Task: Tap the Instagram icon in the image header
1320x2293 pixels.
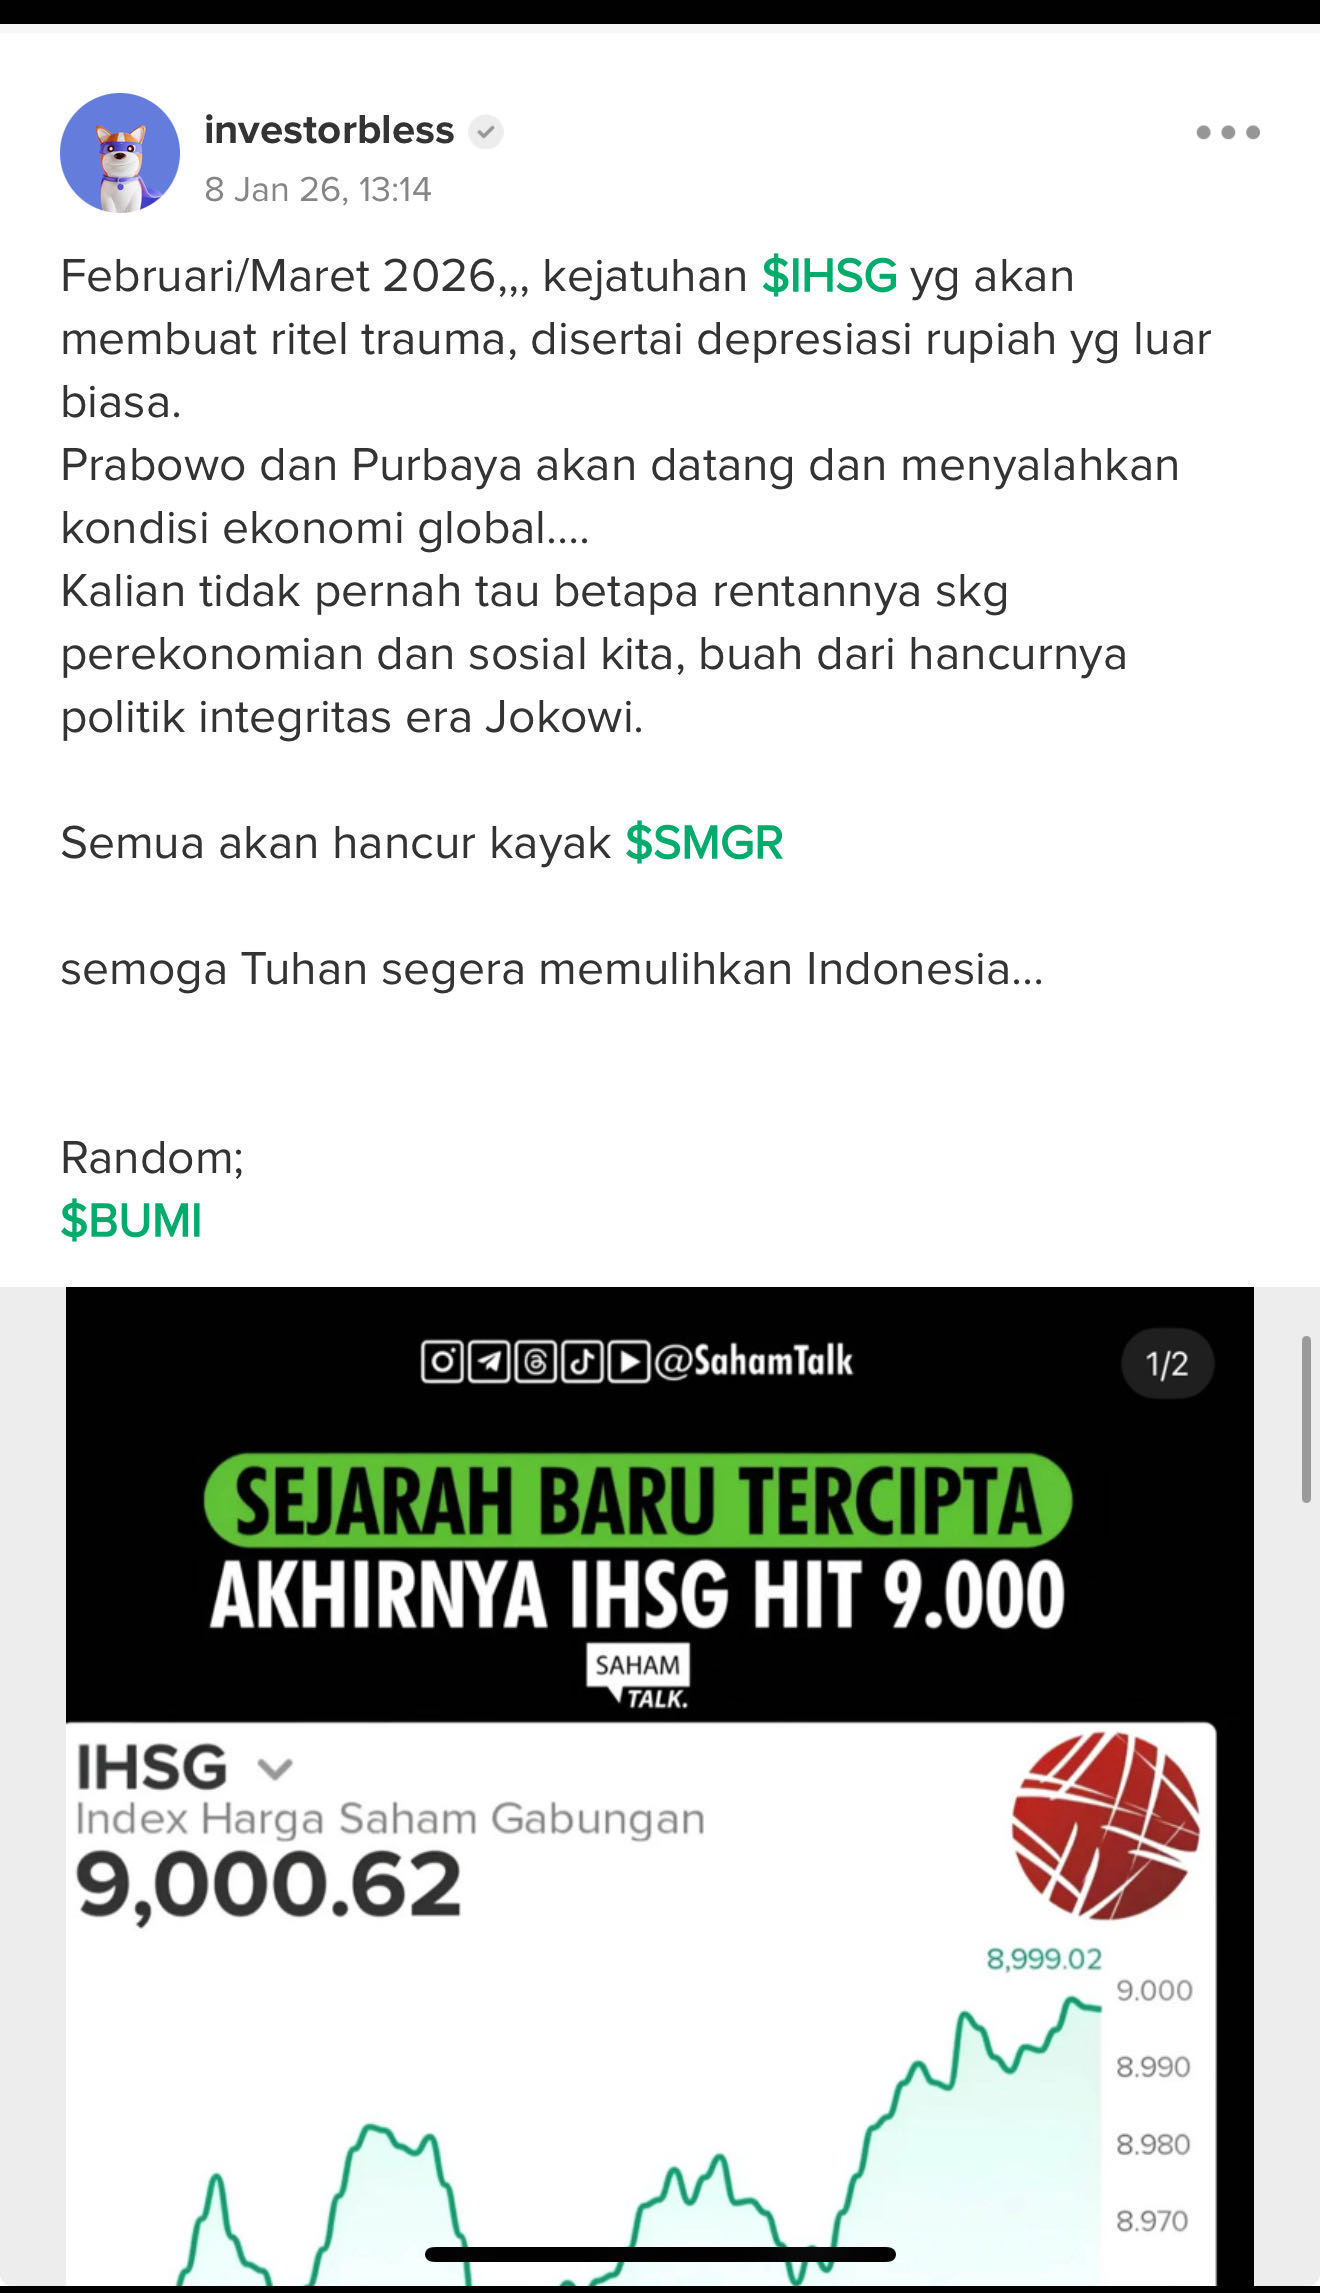Action: coord(442,1362)
